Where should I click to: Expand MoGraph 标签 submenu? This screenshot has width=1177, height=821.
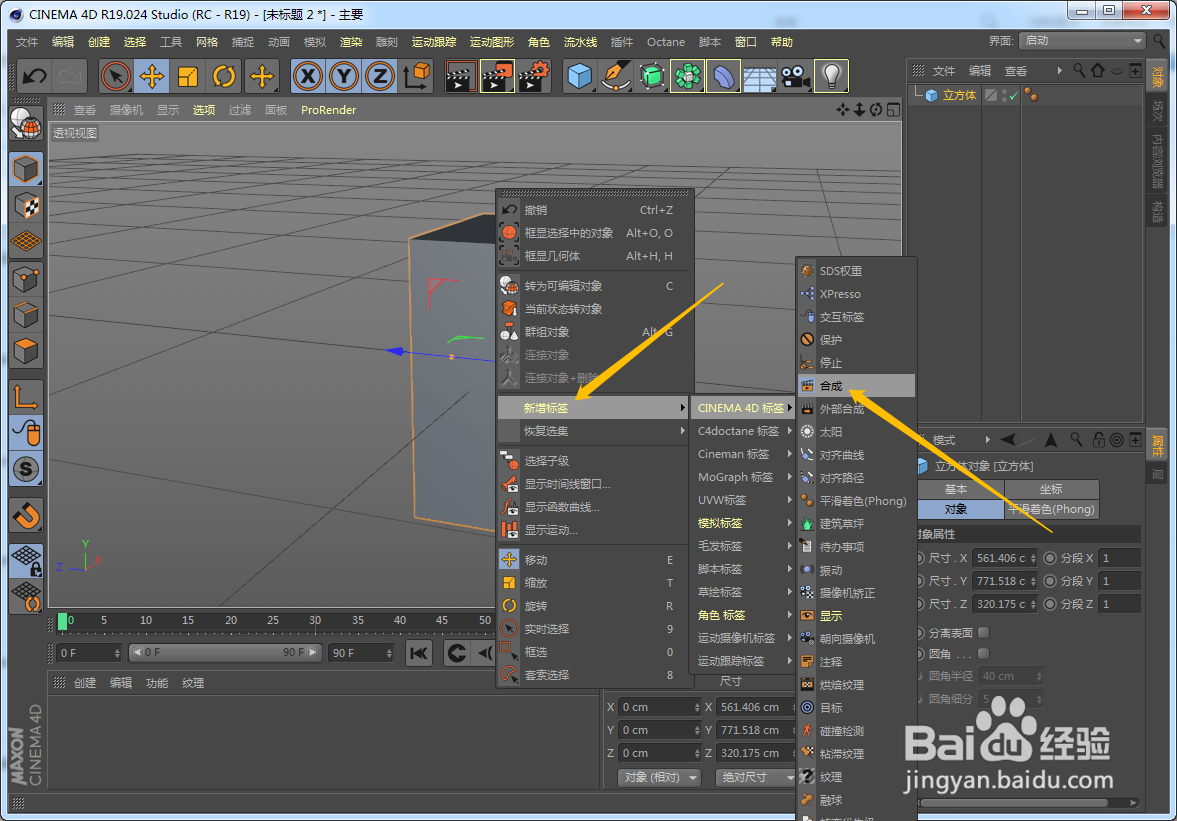(x=743, y=477)
